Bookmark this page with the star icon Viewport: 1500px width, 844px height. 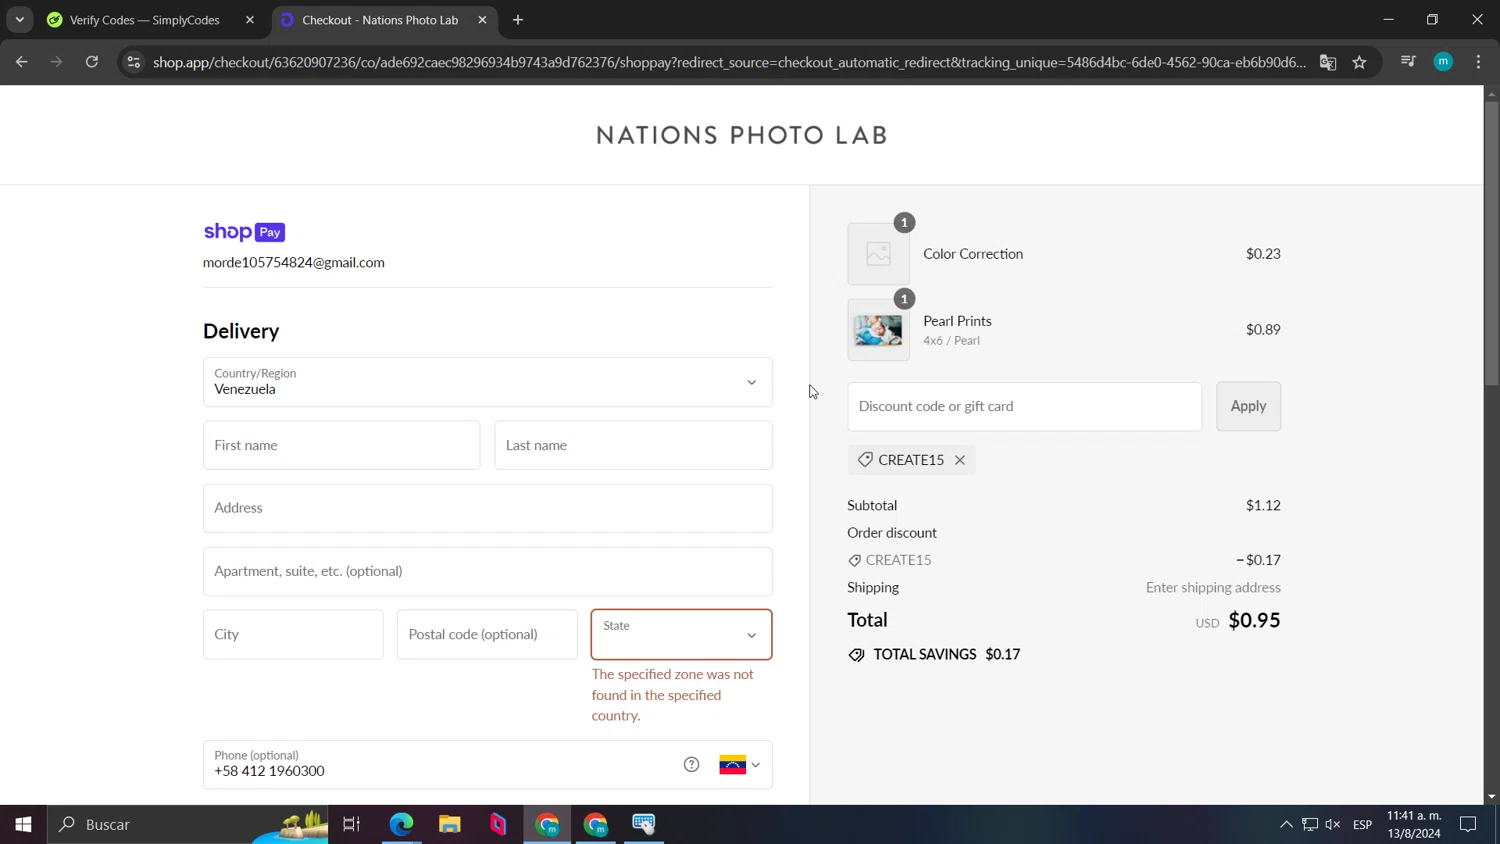(x=1359, y=62)
